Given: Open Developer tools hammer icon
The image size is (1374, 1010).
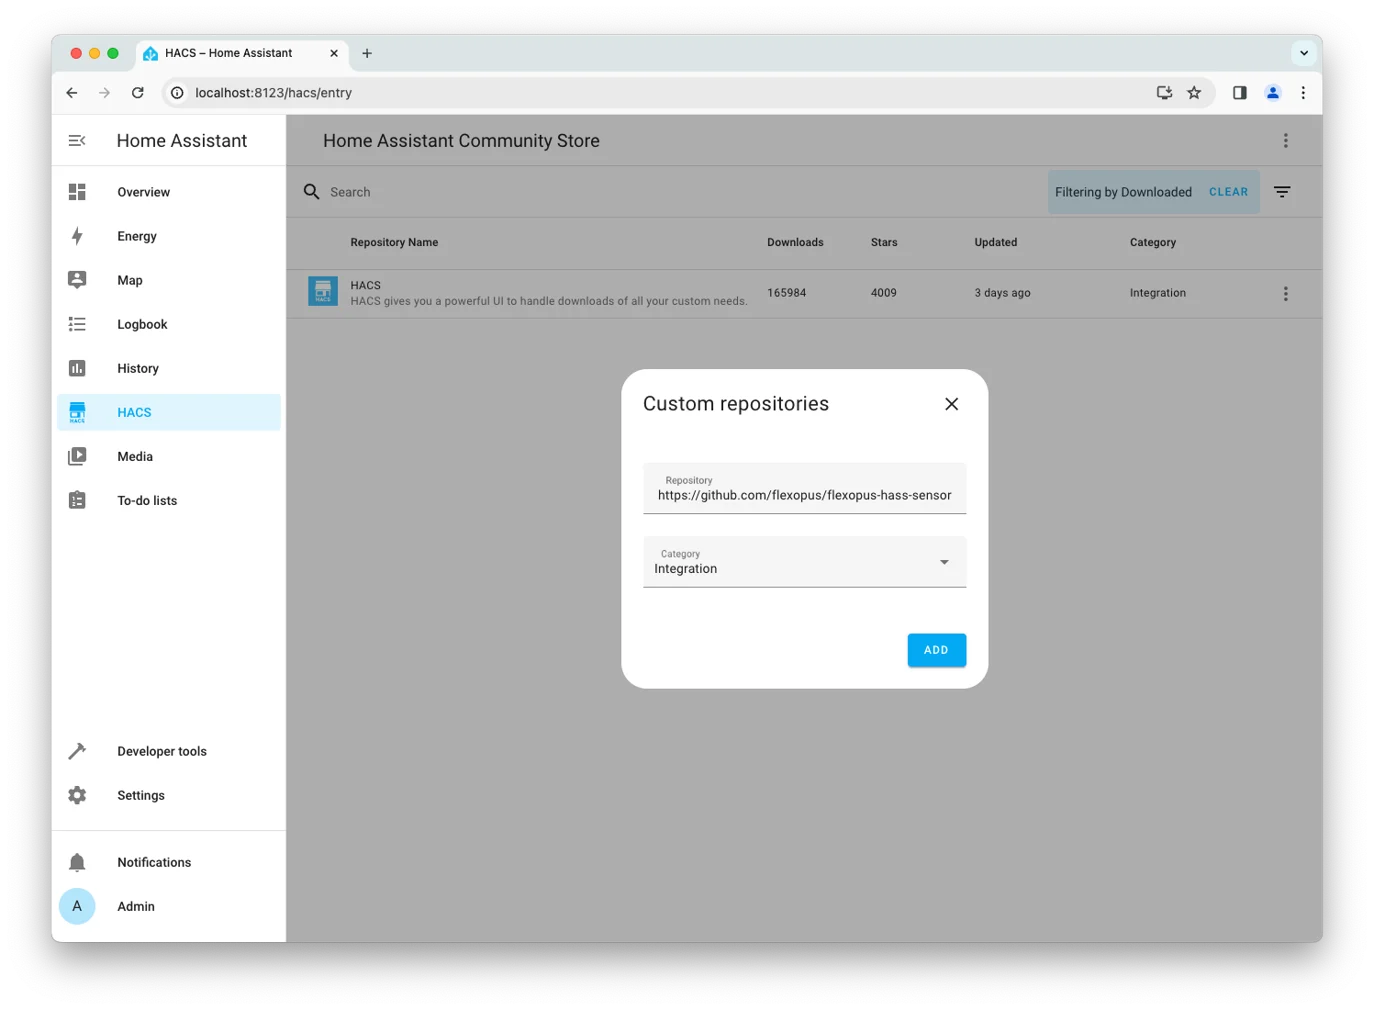Looking at the screenshot, I should [77, 751].
